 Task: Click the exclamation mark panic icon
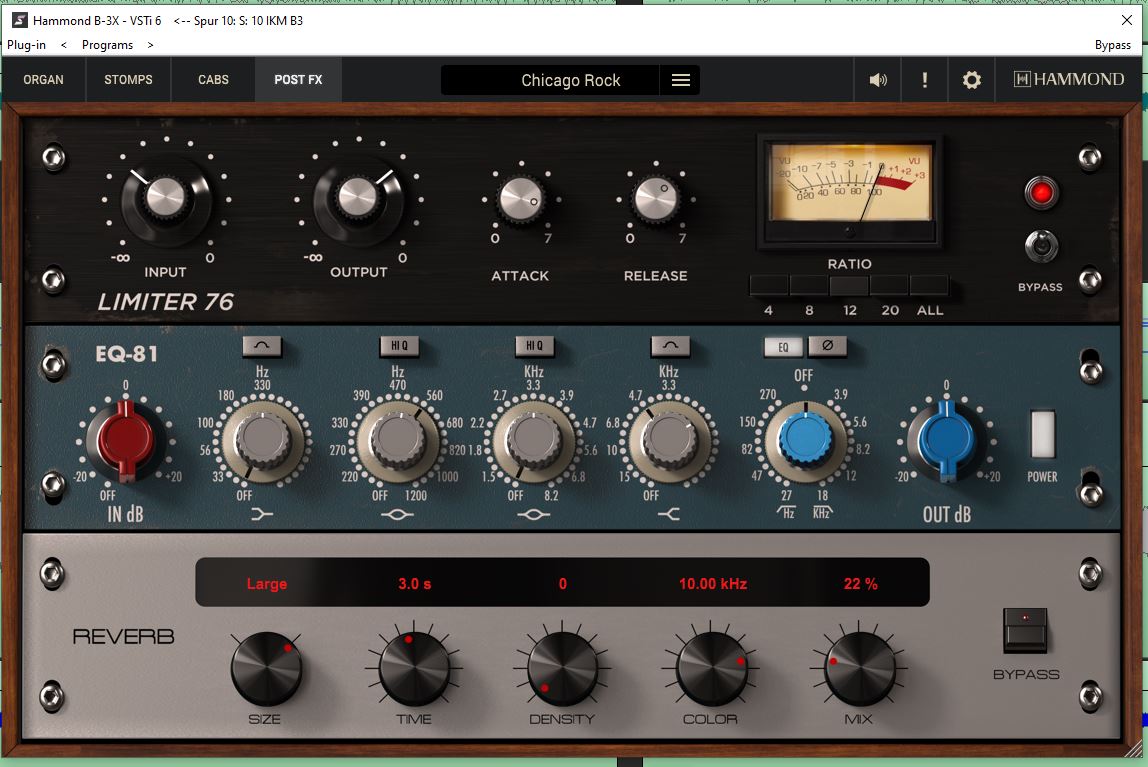pyautogui.click(x=925, y=80)
